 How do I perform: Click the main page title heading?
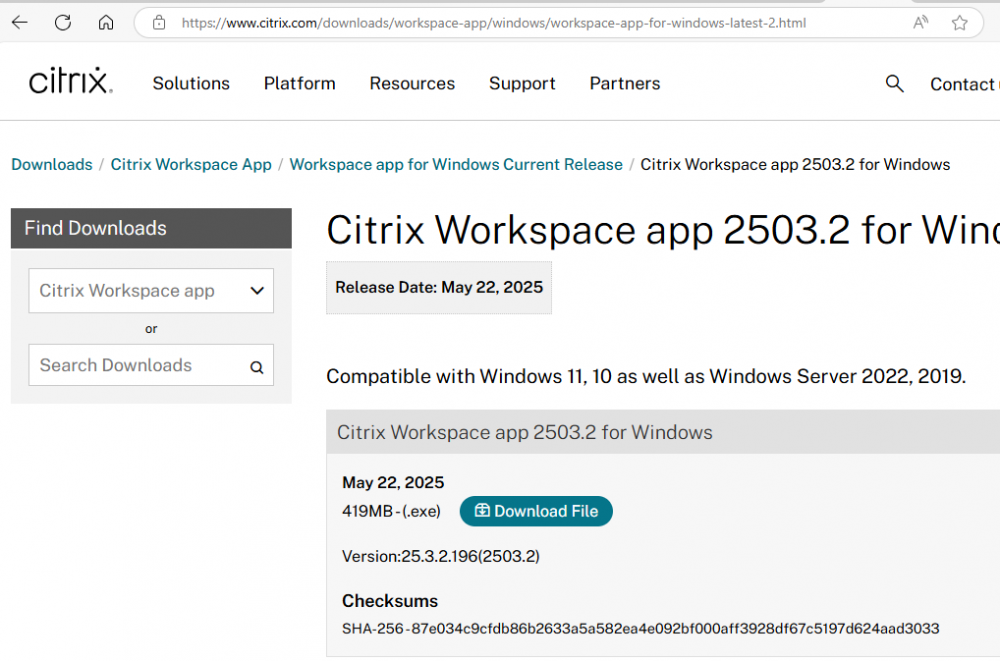click(x=663, y=230)
